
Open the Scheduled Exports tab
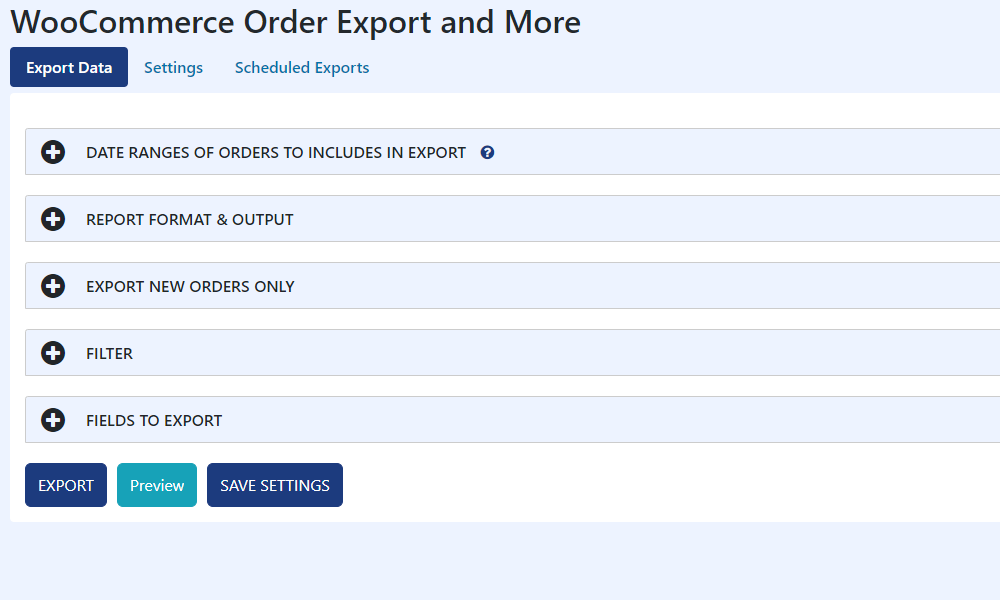click(301, 67)
